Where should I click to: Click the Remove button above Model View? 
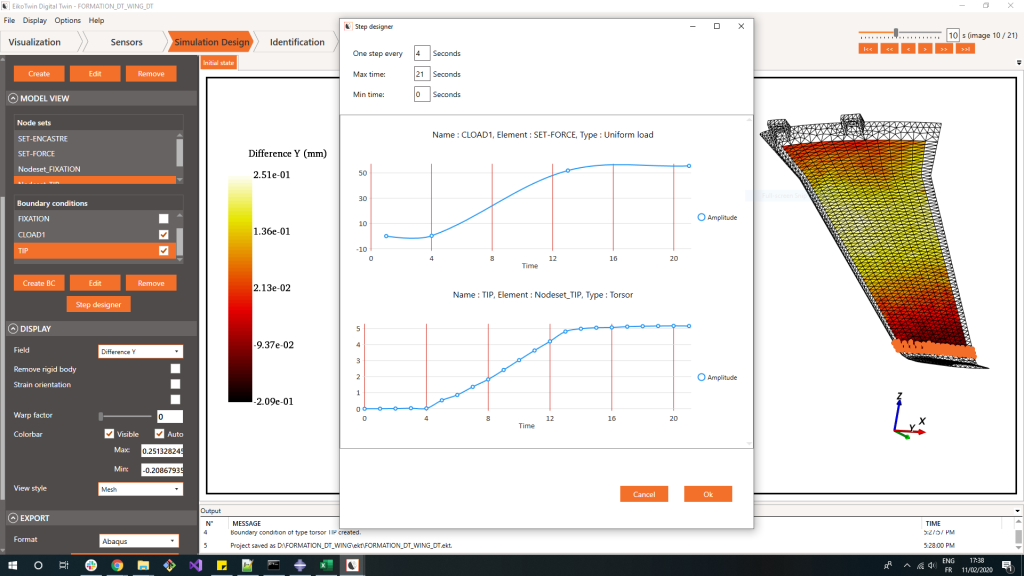[151, 74]
